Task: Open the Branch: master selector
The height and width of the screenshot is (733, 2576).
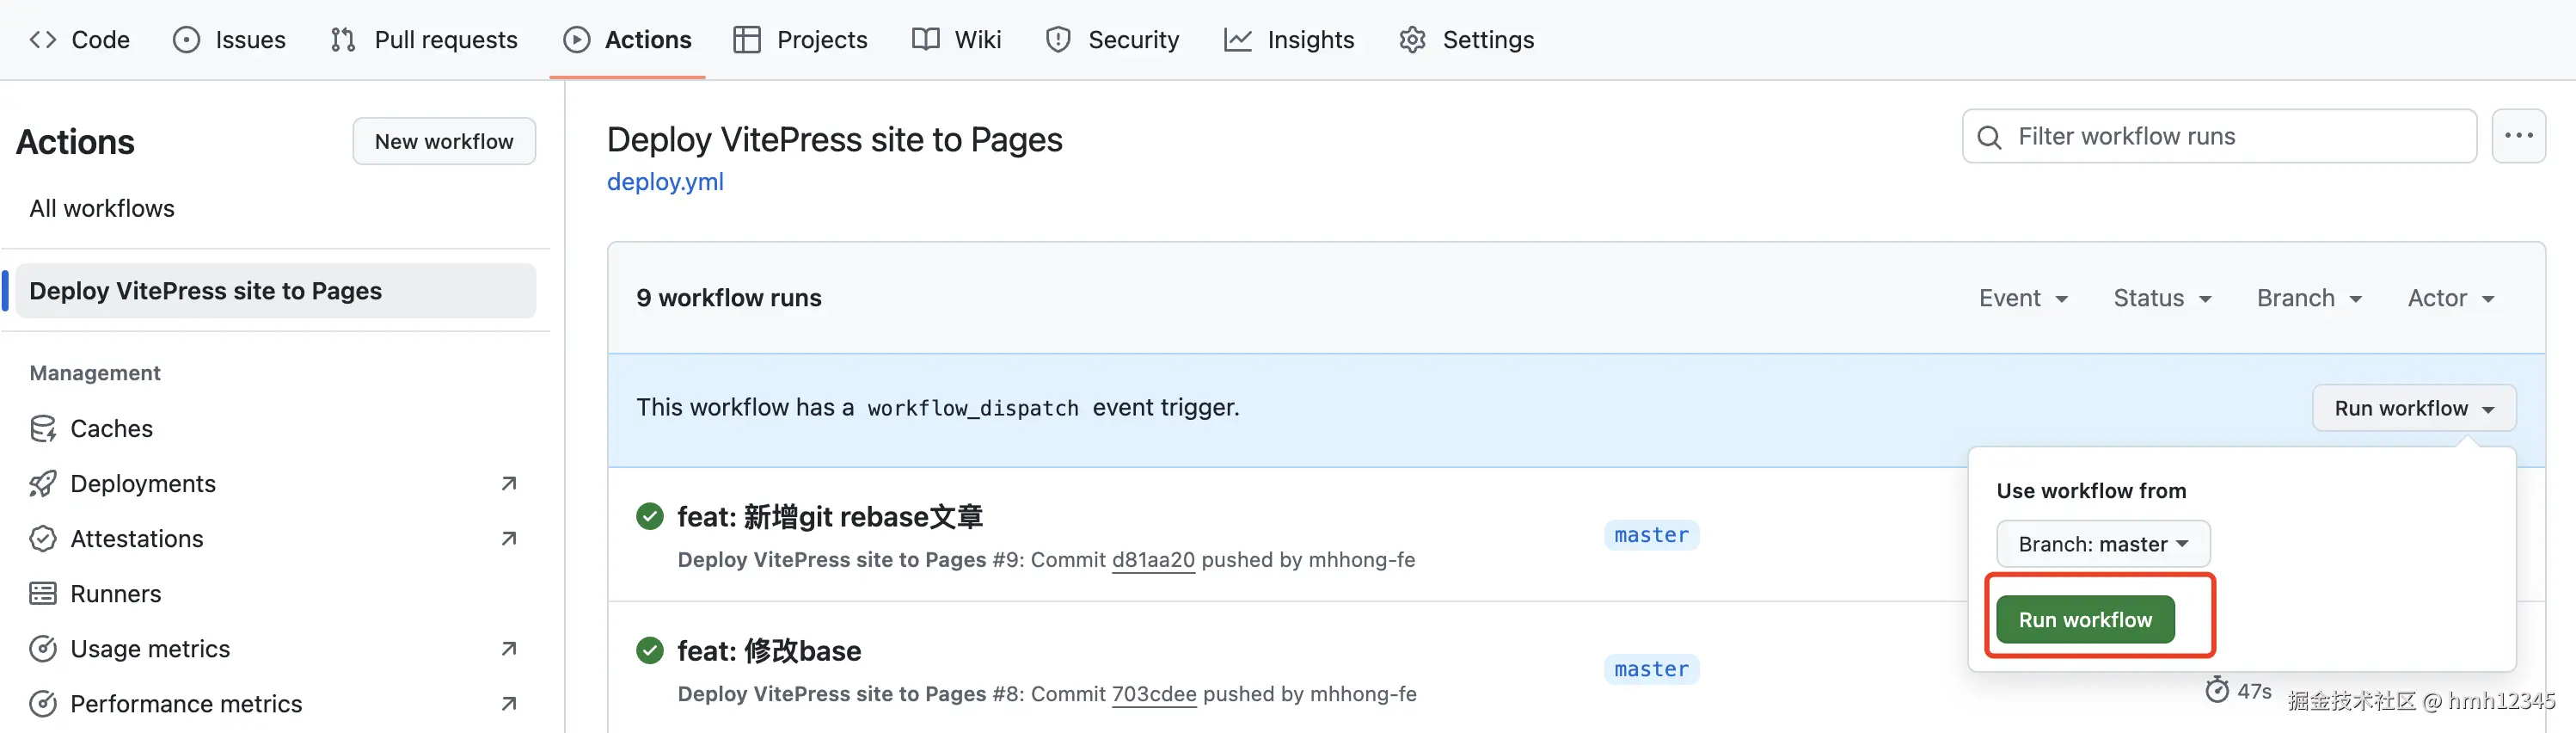Action: coord(2102,544)
